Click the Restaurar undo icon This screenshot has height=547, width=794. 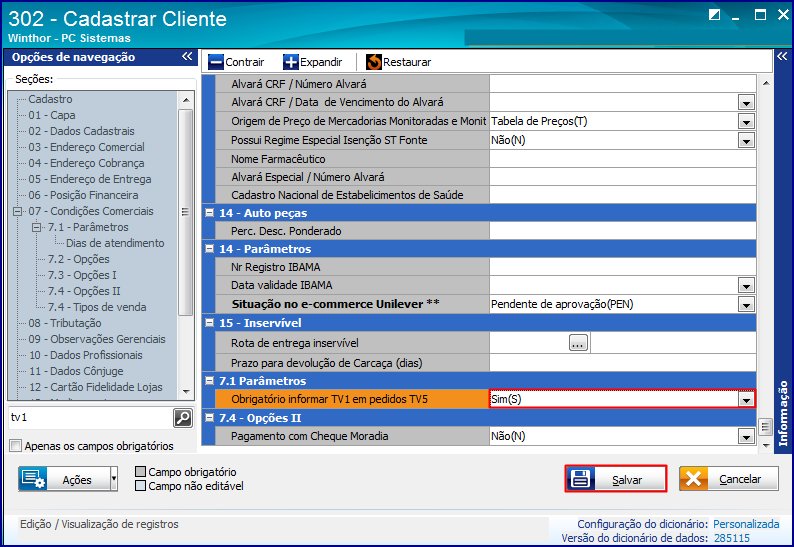coord(374,62)
